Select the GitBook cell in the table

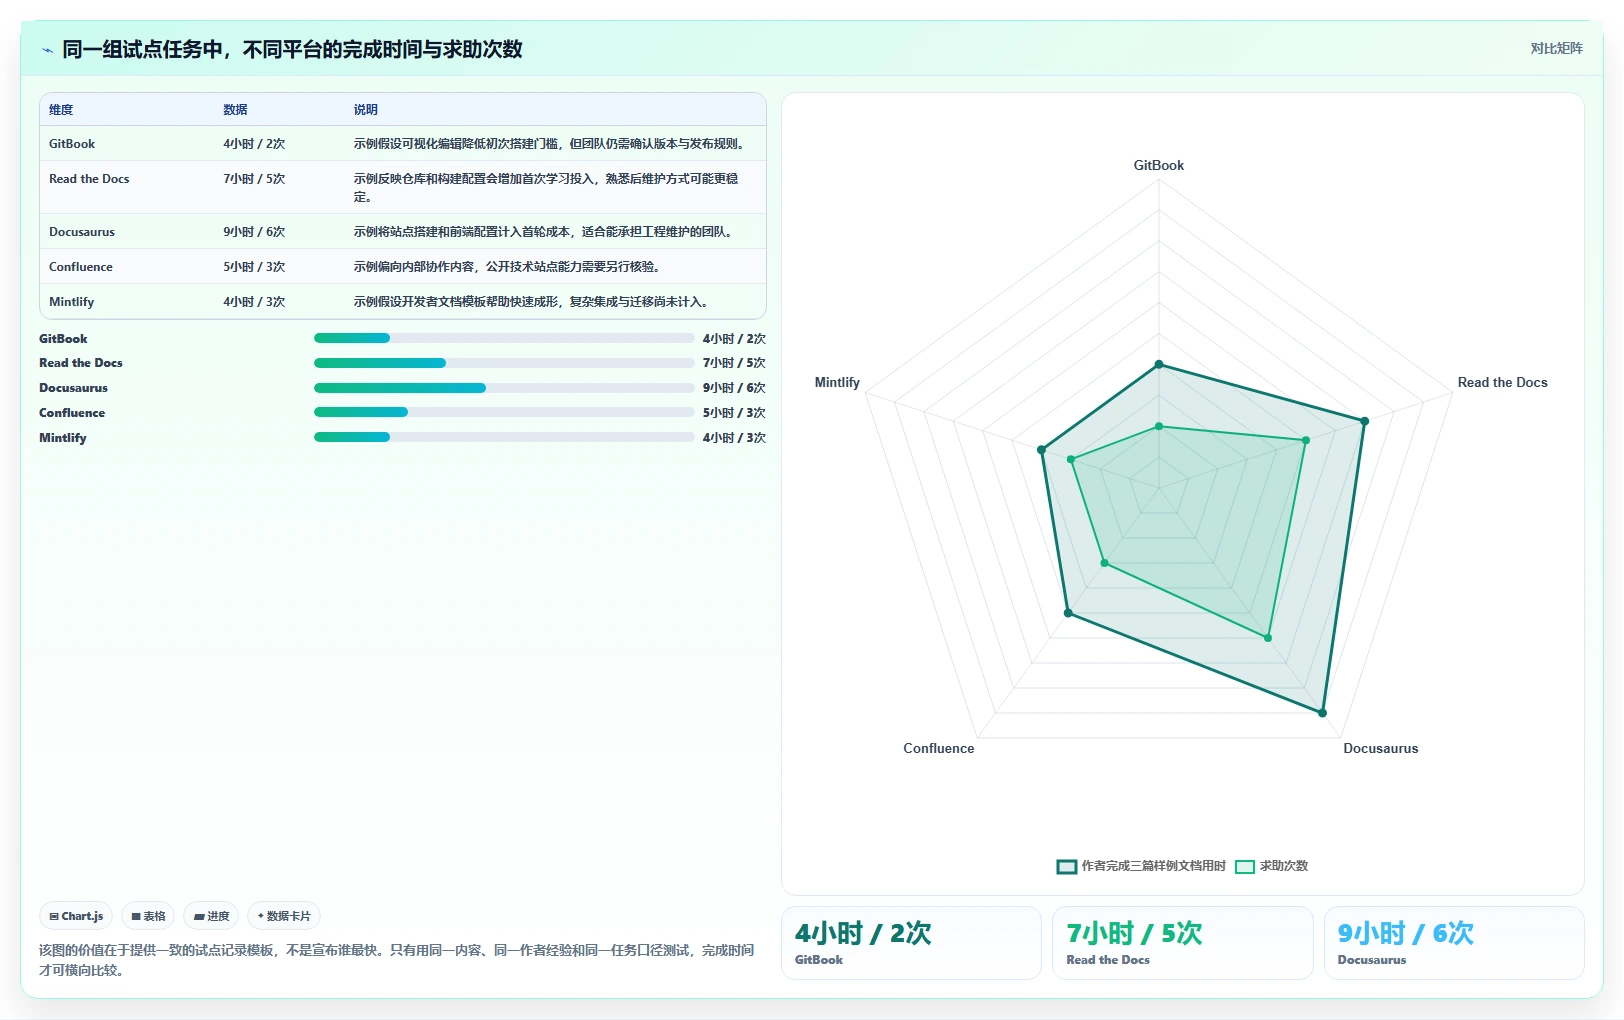[72, 144]
